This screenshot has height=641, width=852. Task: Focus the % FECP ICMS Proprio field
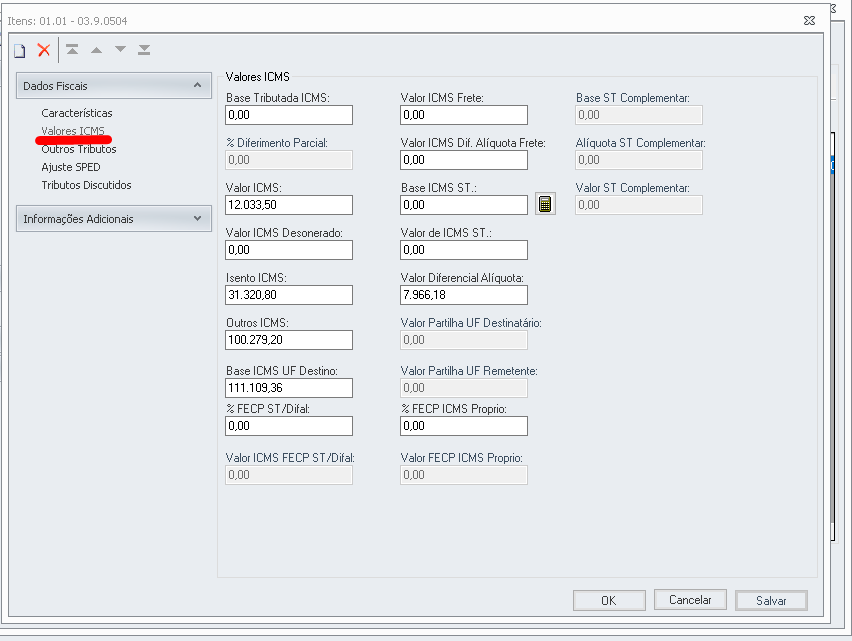[464, 426]
